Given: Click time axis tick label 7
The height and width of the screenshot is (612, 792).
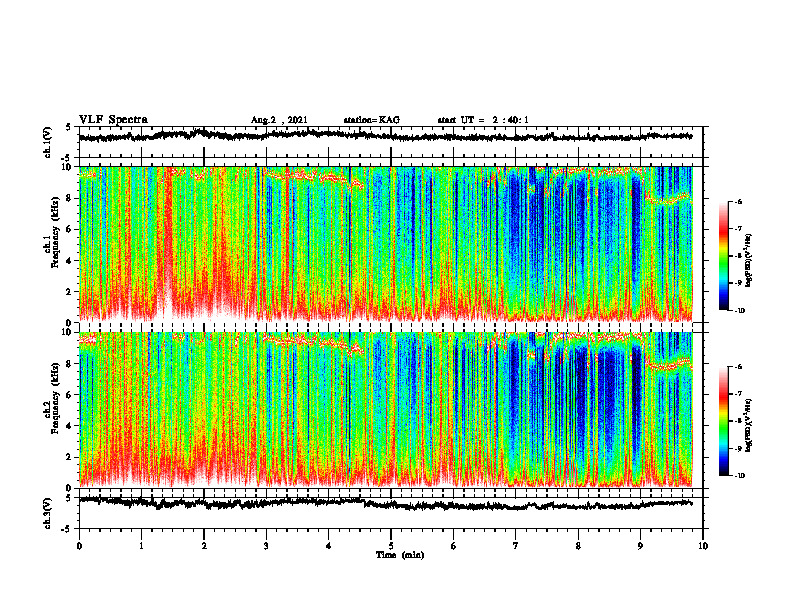Looking at the screenshot, I should [516, 546].
